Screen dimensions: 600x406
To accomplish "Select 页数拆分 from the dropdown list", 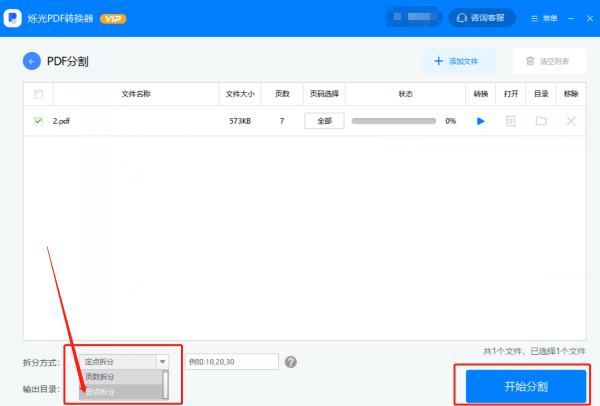I will point(121,377).
